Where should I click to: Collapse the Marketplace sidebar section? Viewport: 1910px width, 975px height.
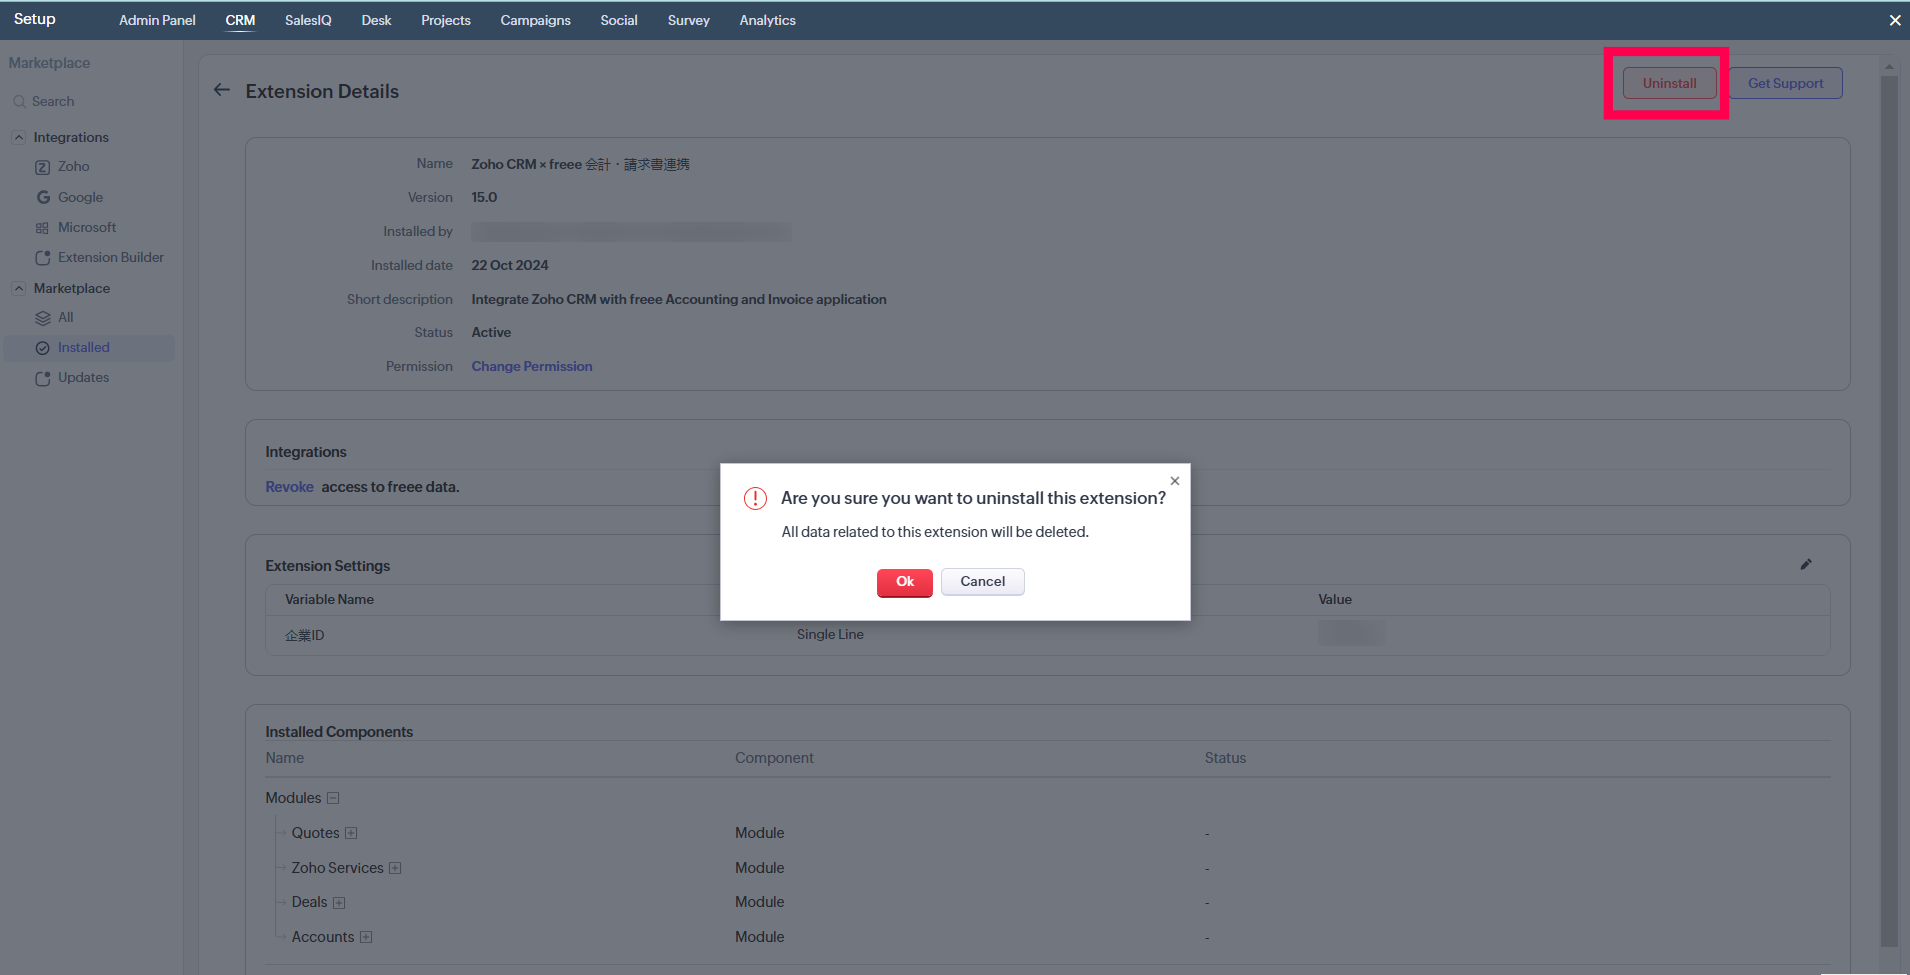(19, 289)
